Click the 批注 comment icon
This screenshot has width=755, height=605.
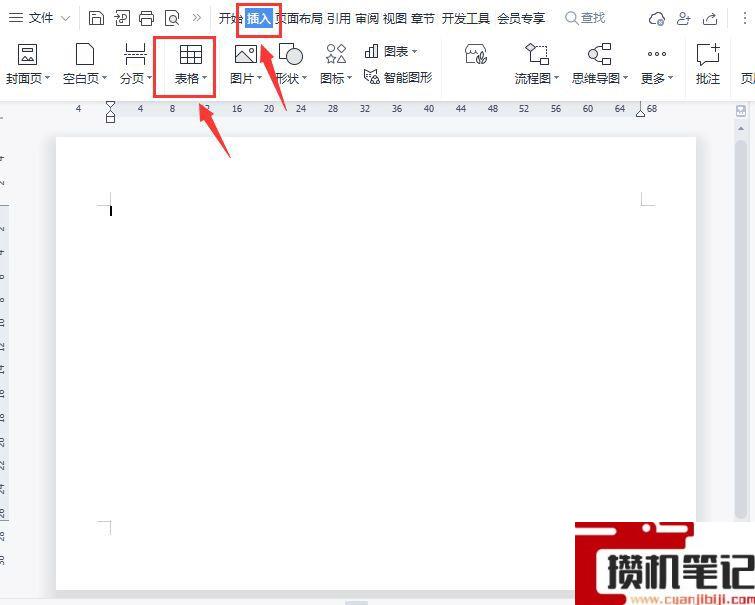[x=708, y=54]
